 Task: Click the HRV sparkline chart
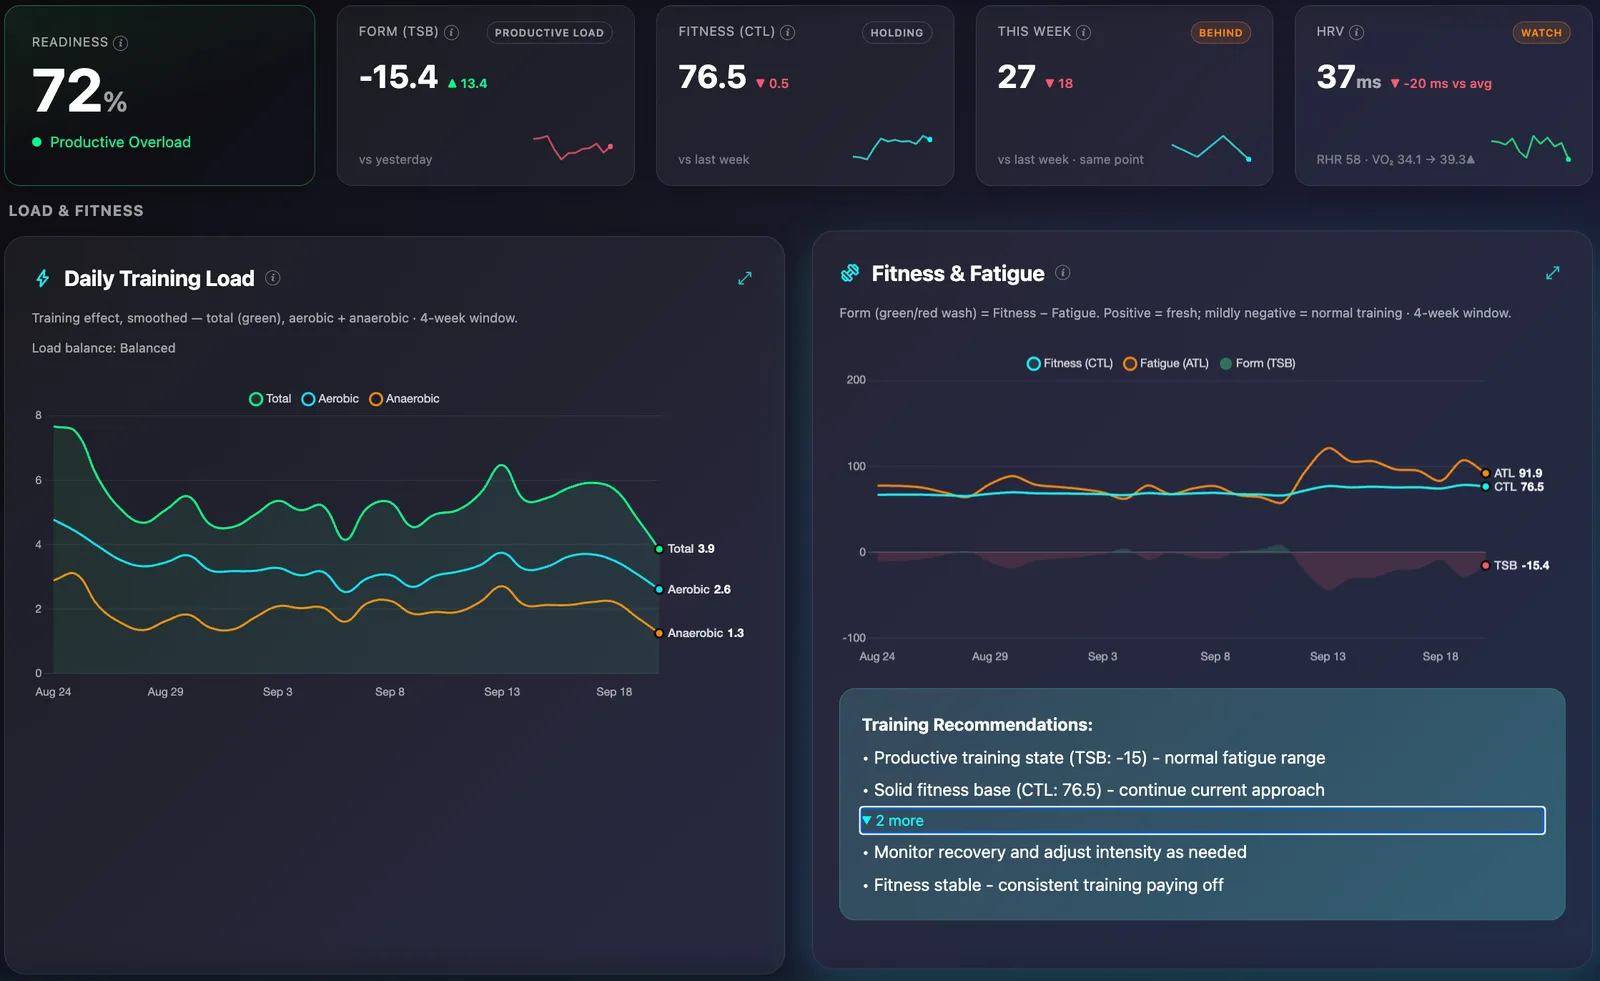coord(1531,147)
